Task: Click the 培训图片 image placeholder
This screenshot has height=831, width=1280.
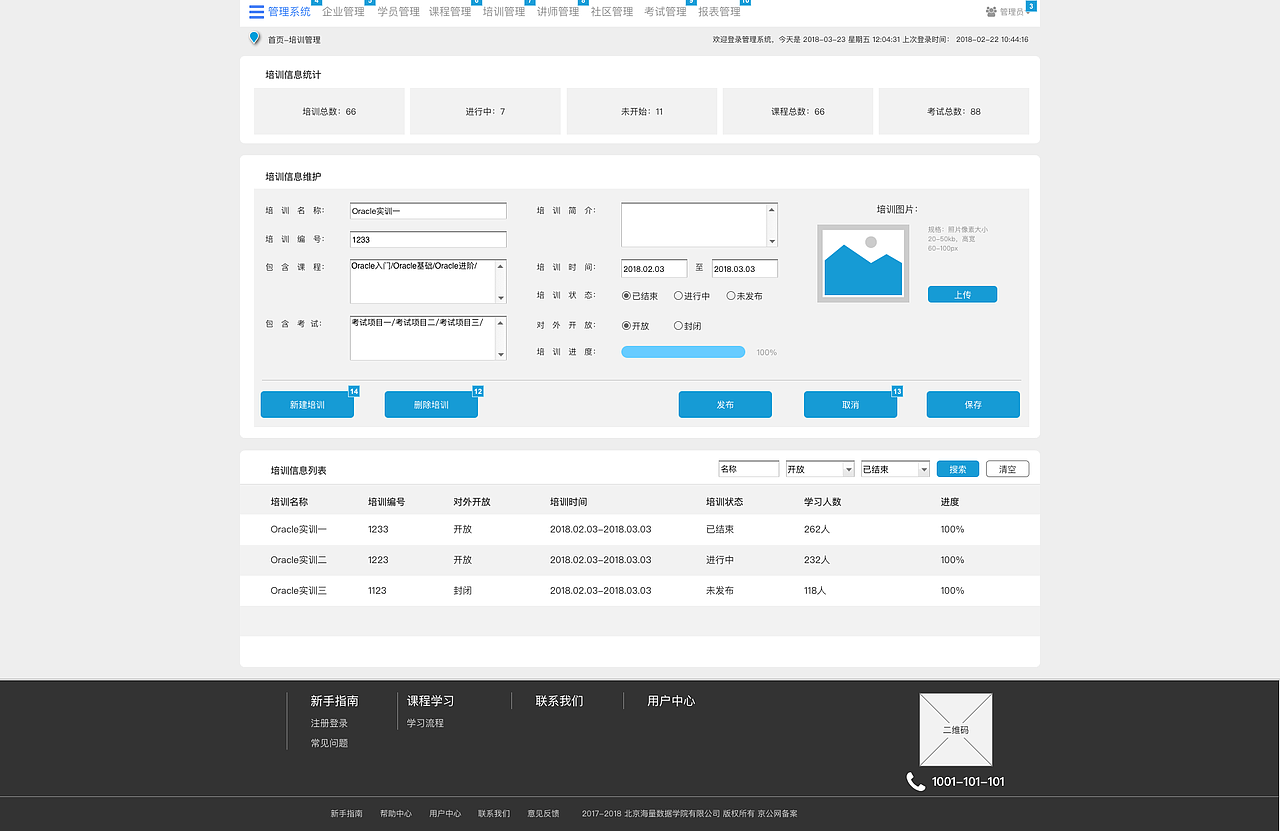Action: pyautogui.click(x=863, y=264)
